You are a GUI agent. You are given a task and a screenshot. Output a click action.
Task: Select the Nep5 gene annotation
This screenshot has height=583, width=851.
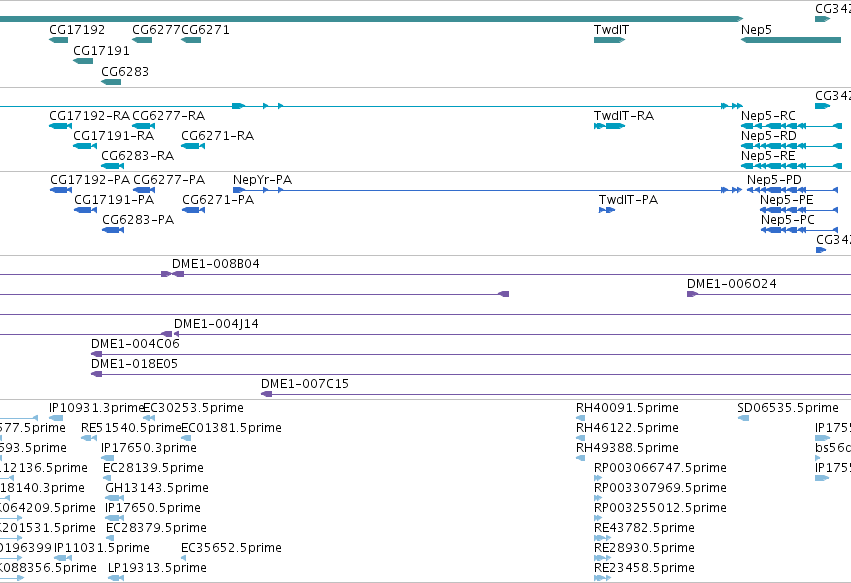pyautogui.click(x=791, y=40)
